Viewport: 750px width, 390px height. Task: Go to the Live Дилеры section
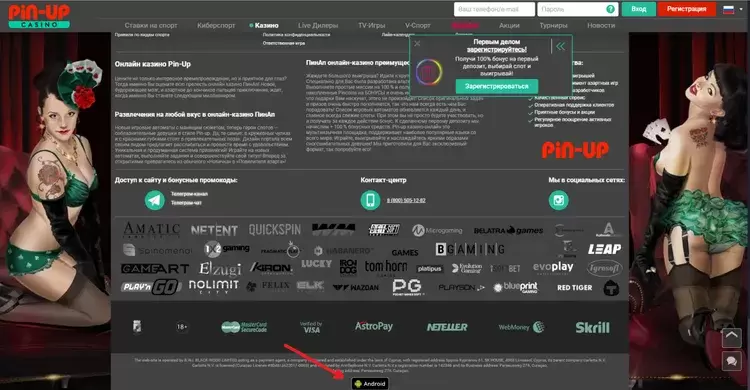[x=318, y=25]
